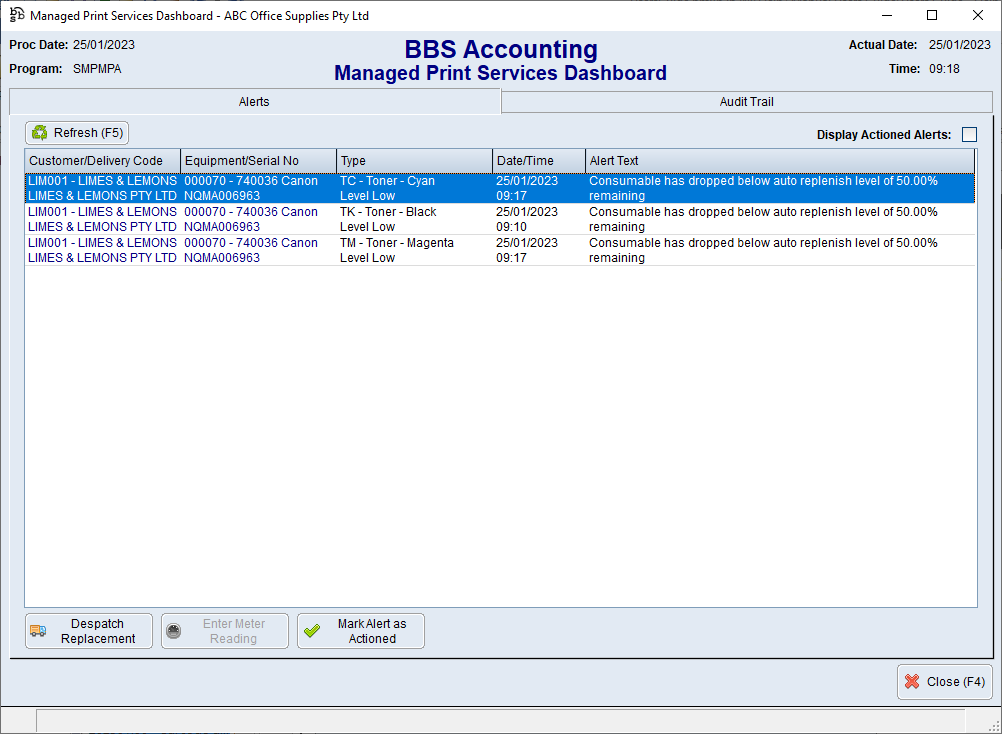The width and height of the screenshot is (1002, 734).
Task: Click the application icon in title bar
Action: (x=17, y=15)
